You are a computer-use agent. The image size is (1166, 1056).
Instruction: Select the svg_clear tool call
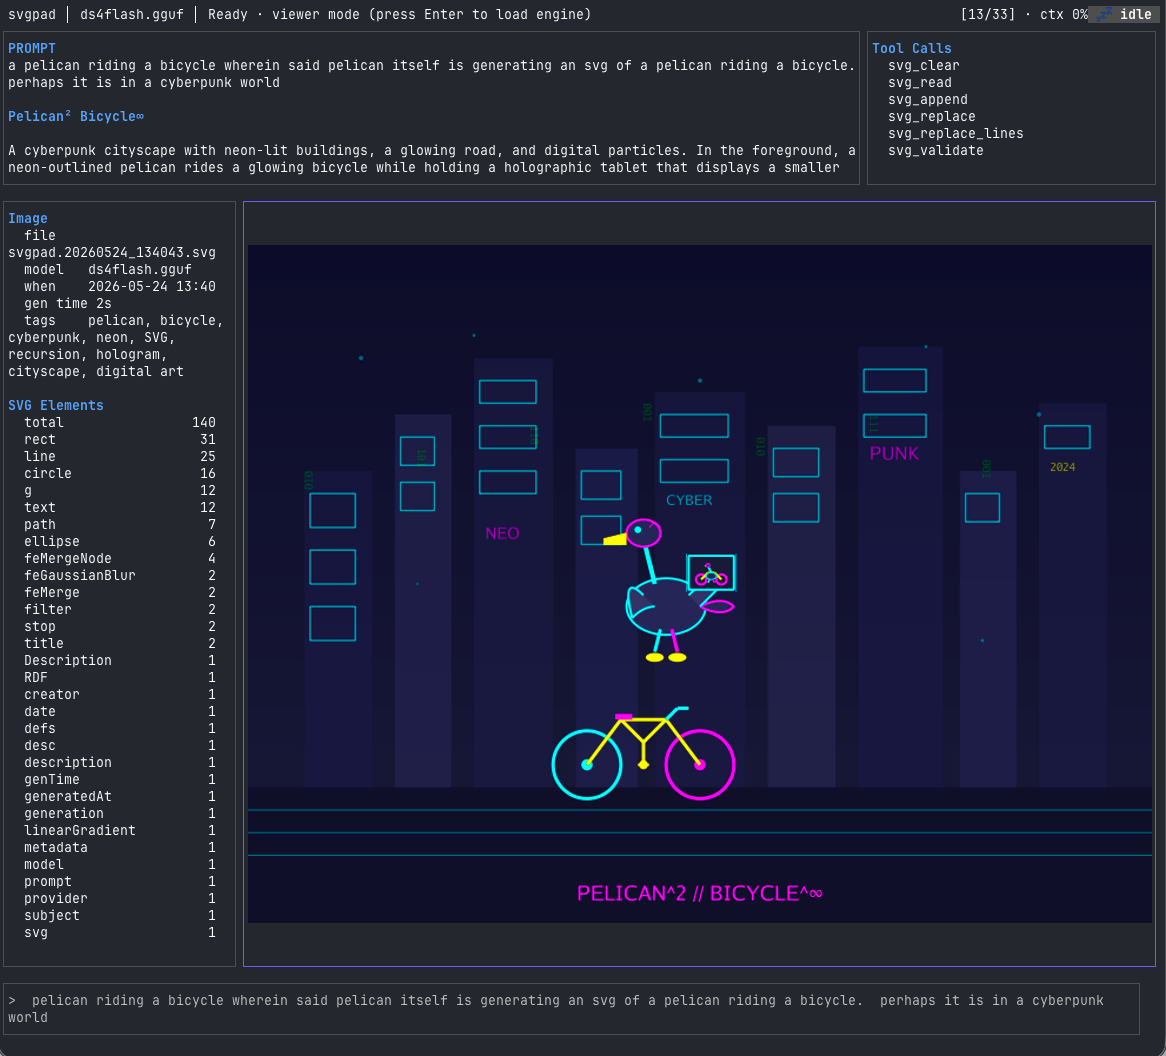tap(924, 65)
